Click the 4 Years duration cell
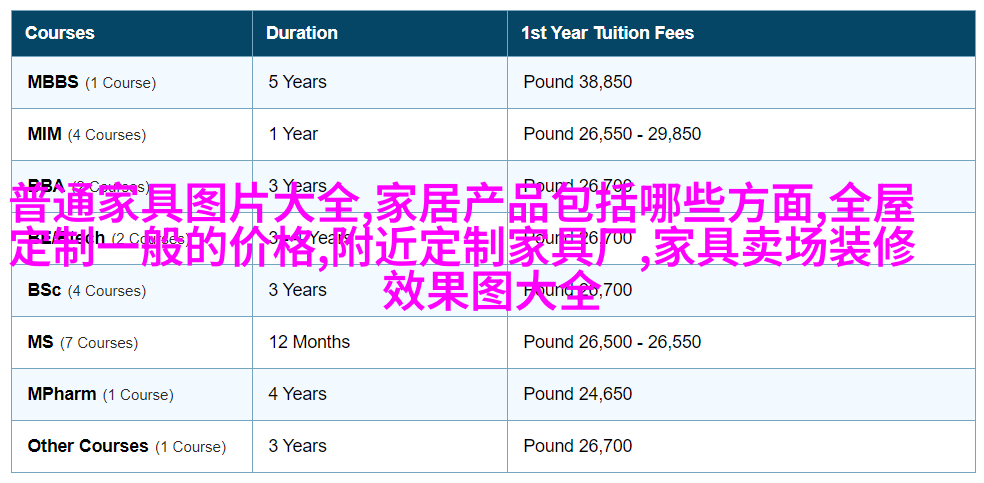 coord(297,394)
